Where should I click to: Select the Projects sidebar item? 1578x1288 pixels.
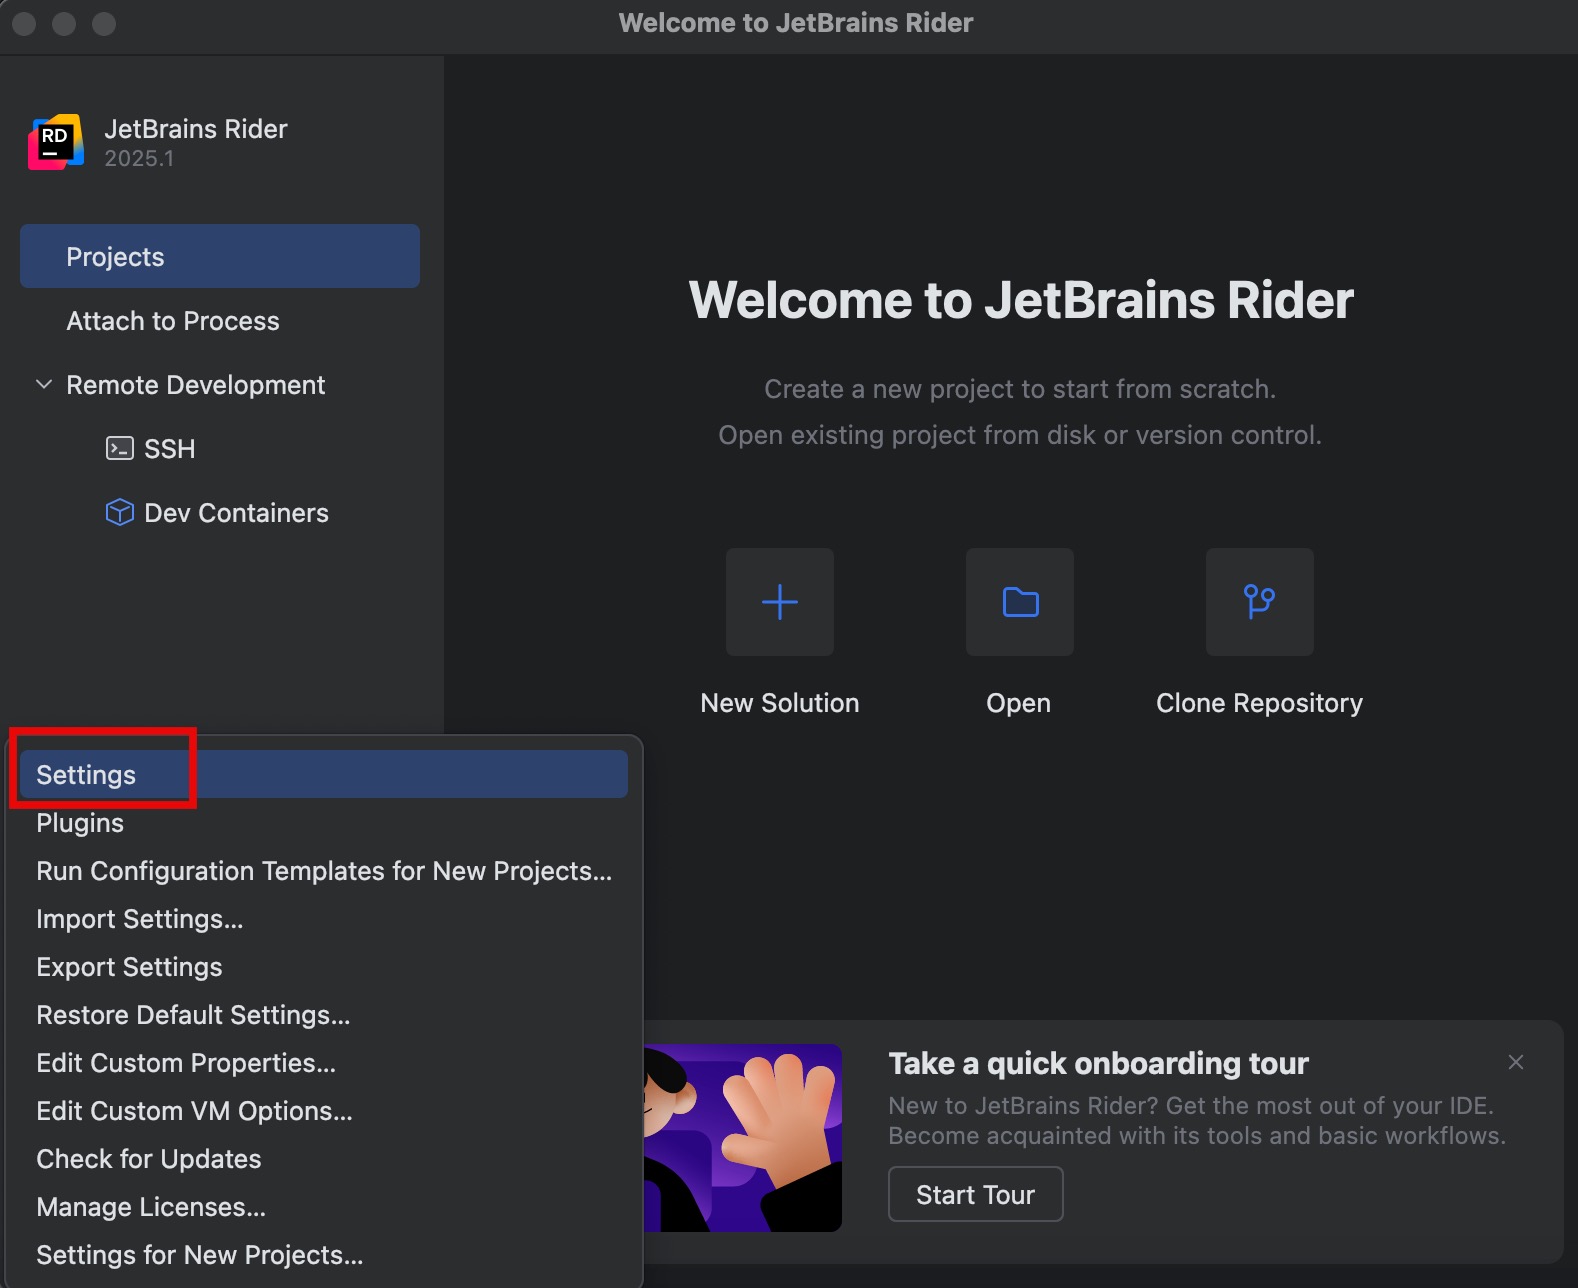tap(220, 257)
